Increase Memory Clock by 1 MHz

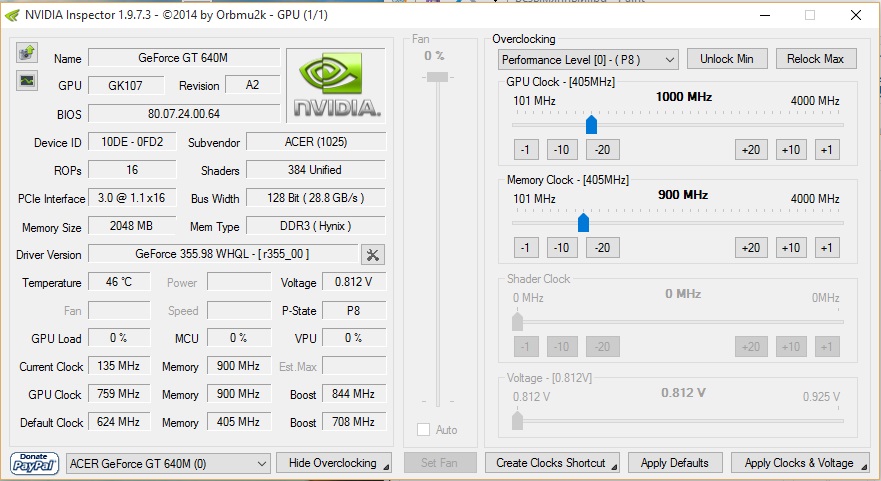[x=826, y=248]
